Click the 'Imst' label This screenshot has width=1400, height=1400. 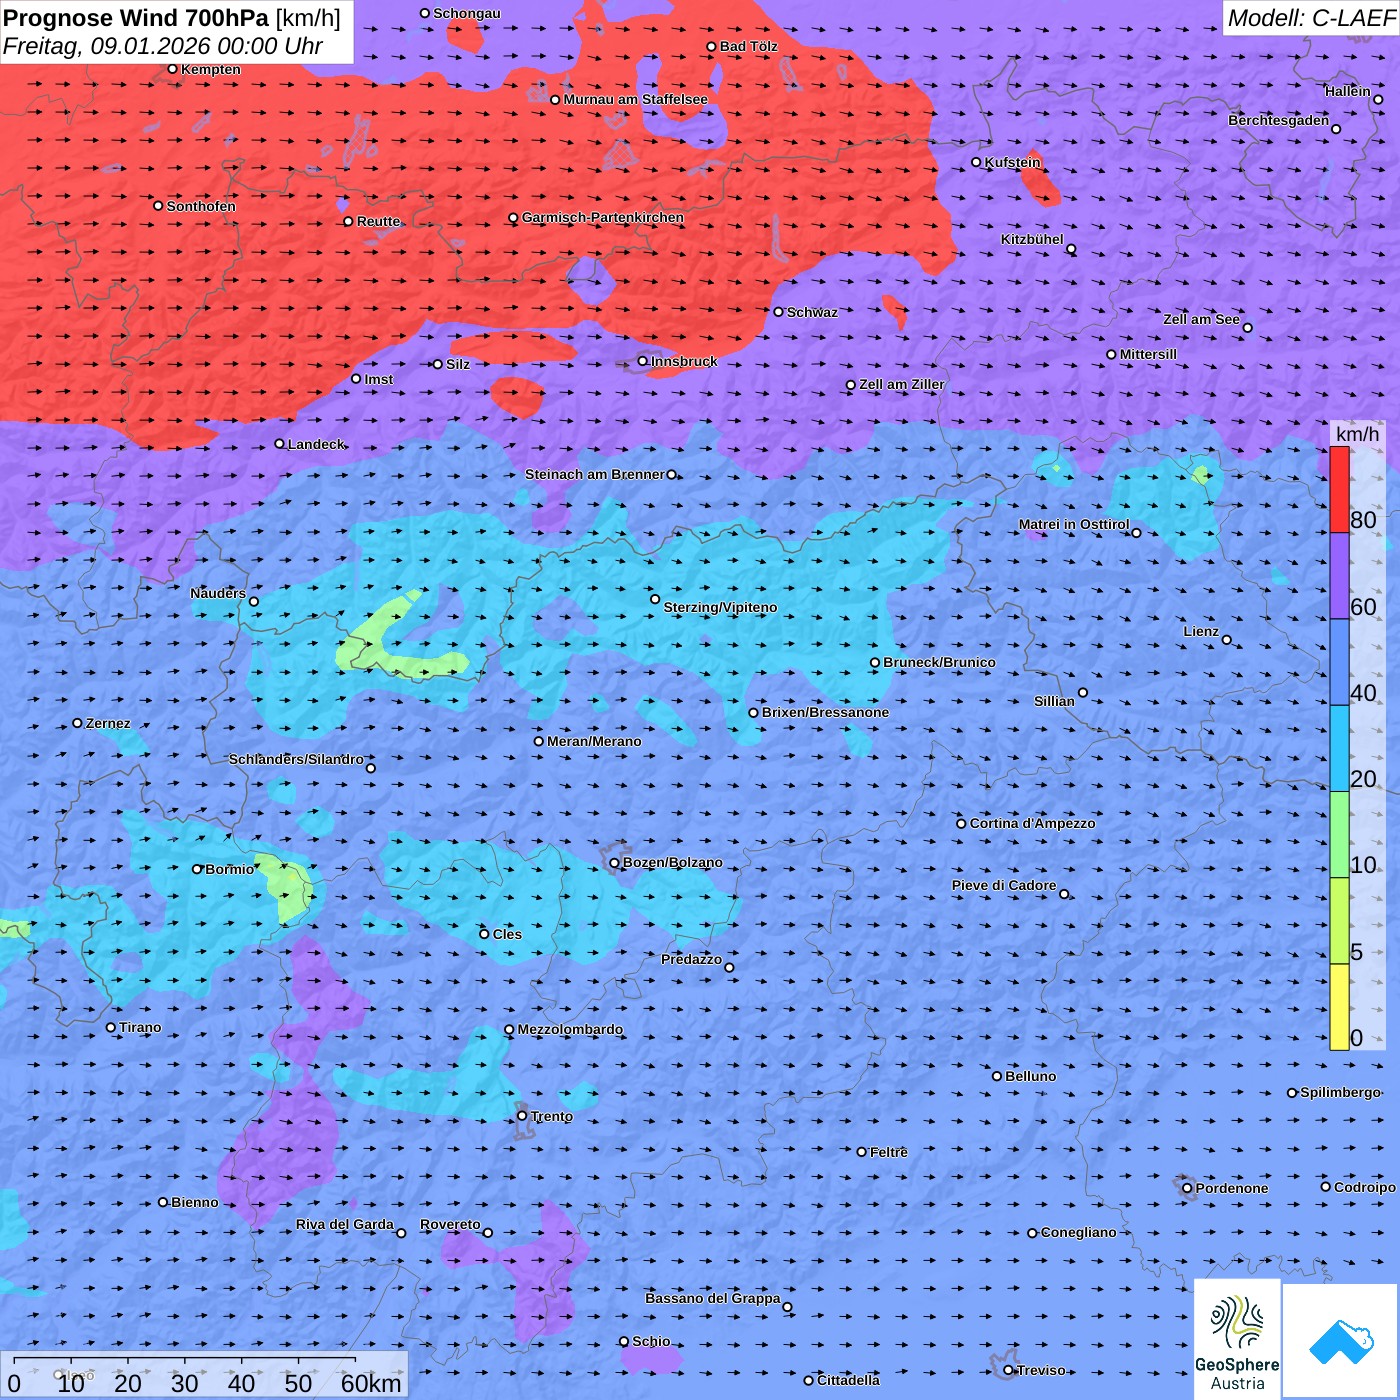[x=378, y=379]
